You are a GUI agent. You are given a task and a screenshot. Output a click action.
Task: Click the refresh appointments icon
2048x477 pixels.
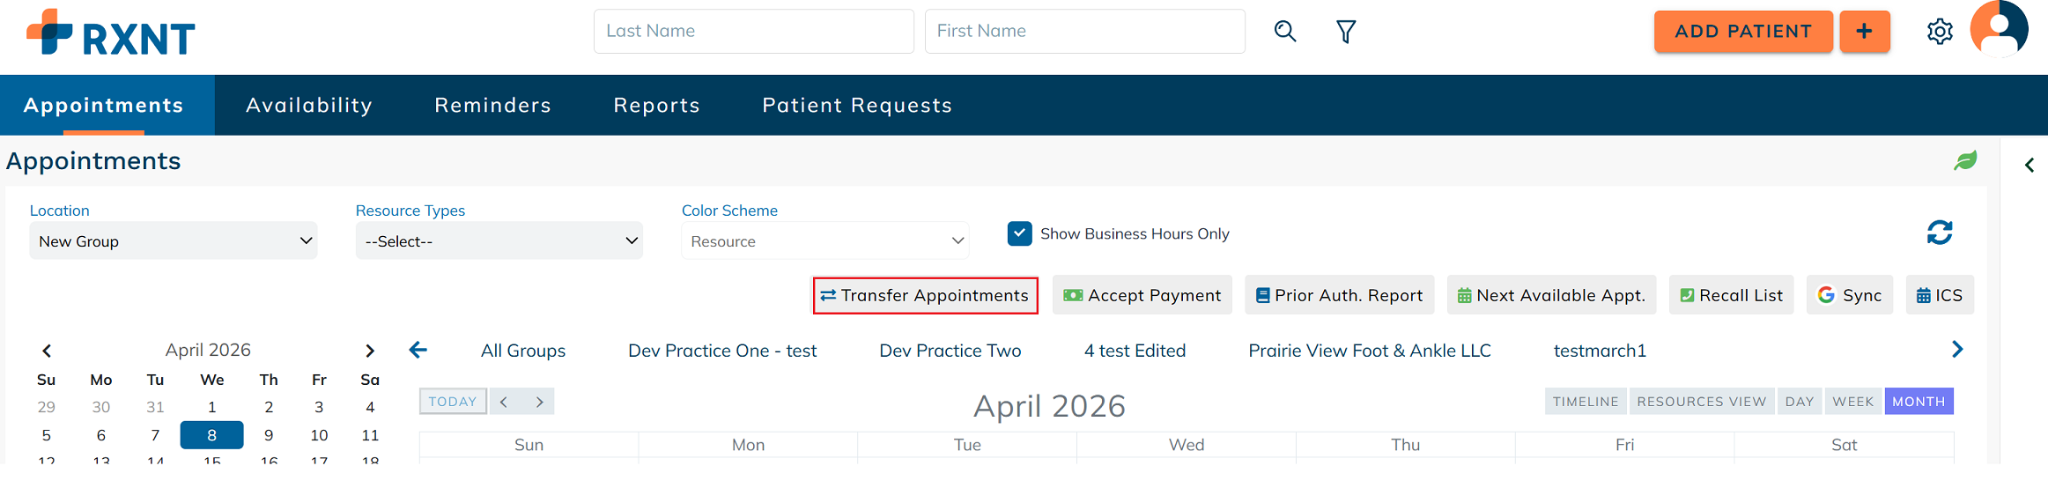tap(1939, 233)
